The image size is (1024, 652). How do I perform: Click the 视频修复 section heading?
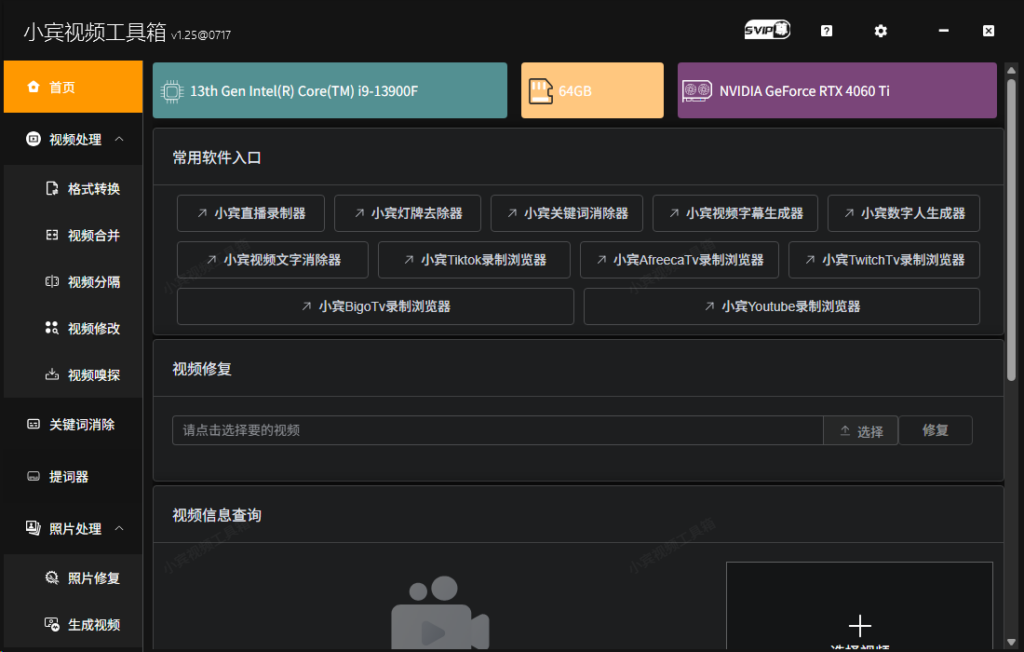(202, 369)
